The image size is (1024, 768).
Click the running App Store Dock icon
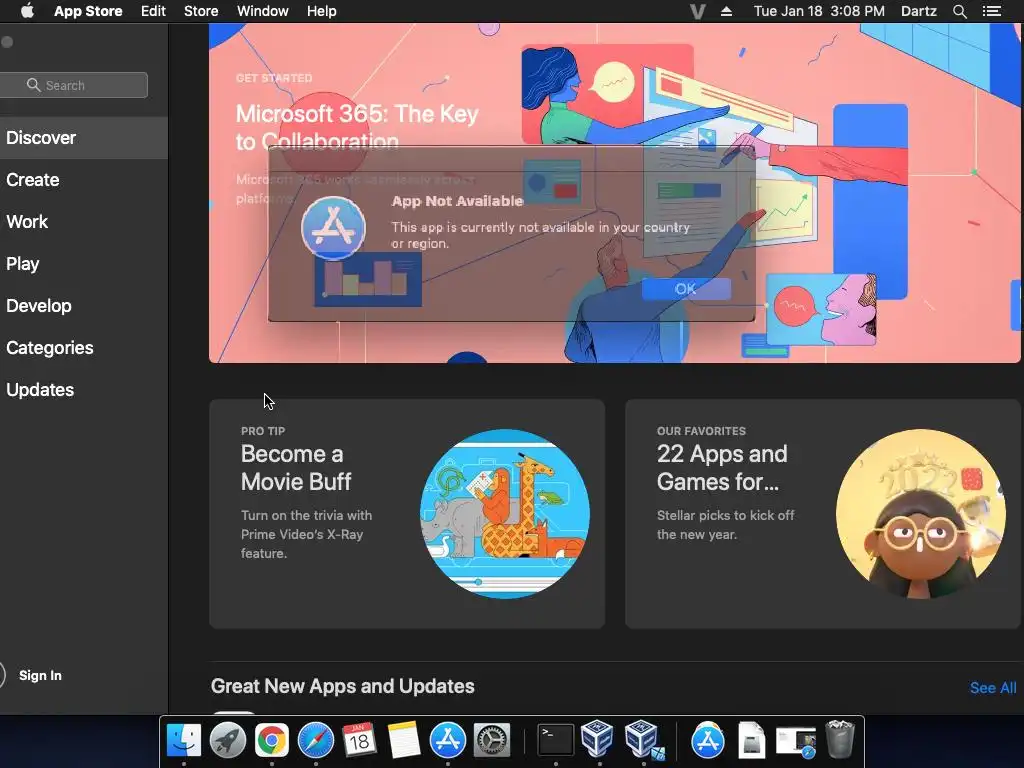click(447, 740)
